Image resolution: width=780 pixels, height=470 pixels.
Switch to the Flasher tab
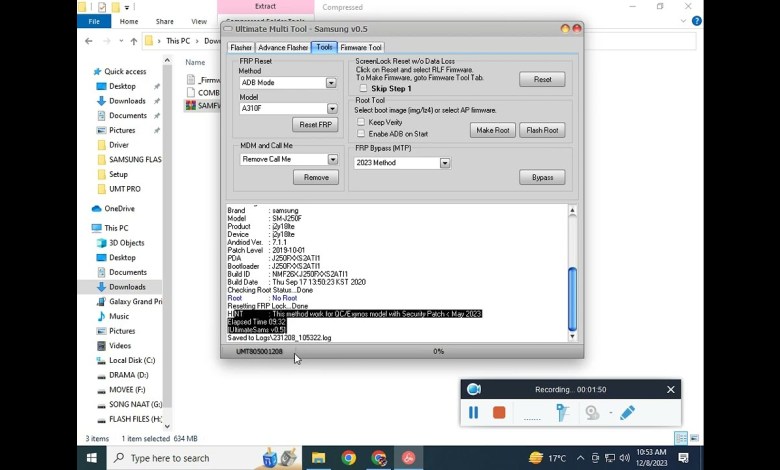click(x=241, y=47)
